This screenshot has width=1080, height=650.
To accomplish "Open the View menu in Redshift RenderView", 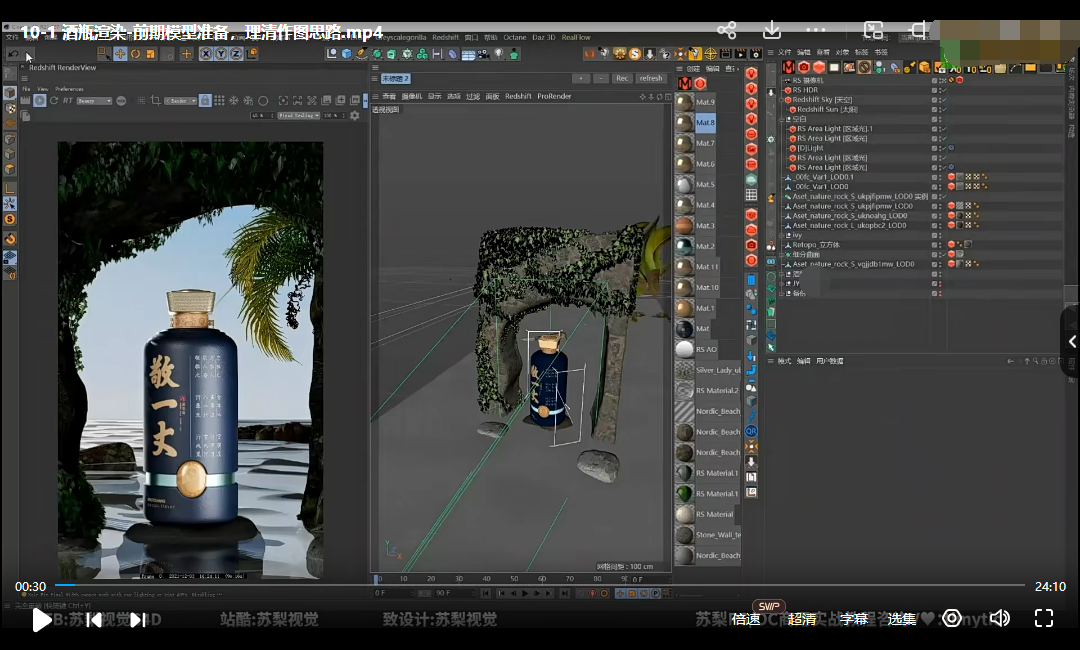I will [43, 89].
